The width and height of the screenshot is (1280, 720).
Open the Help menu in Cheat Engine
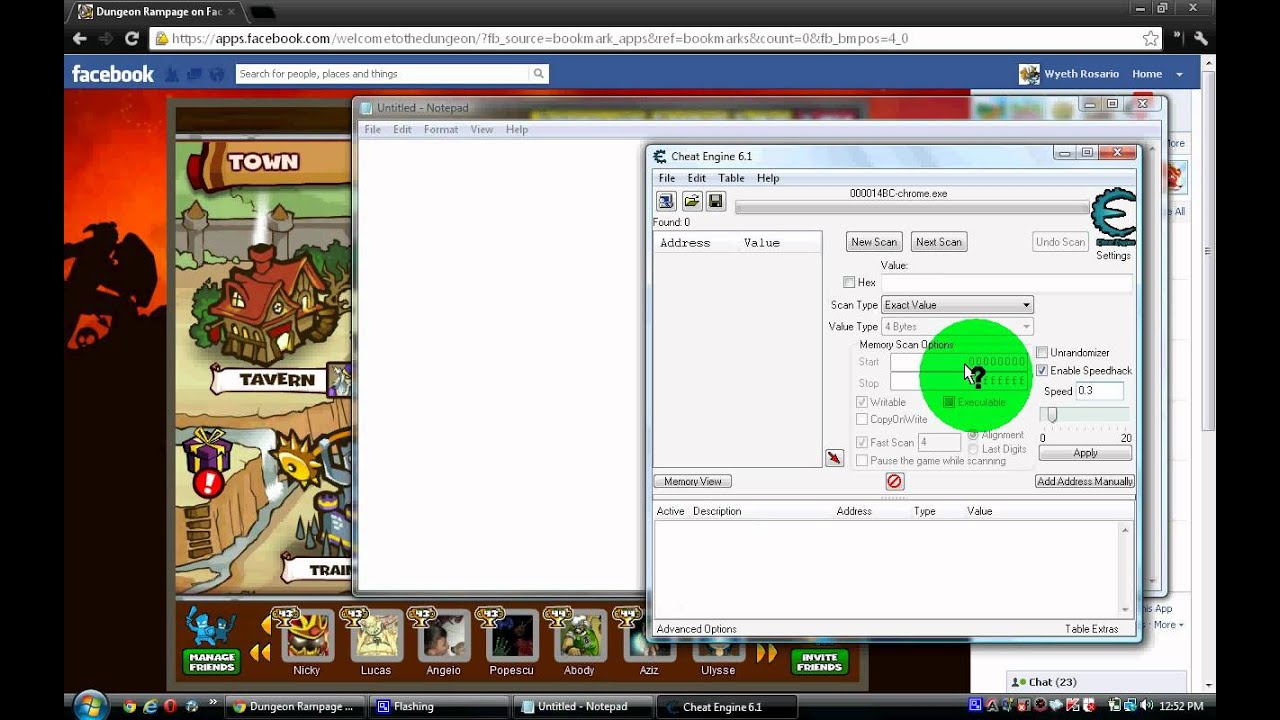[768, 178]
